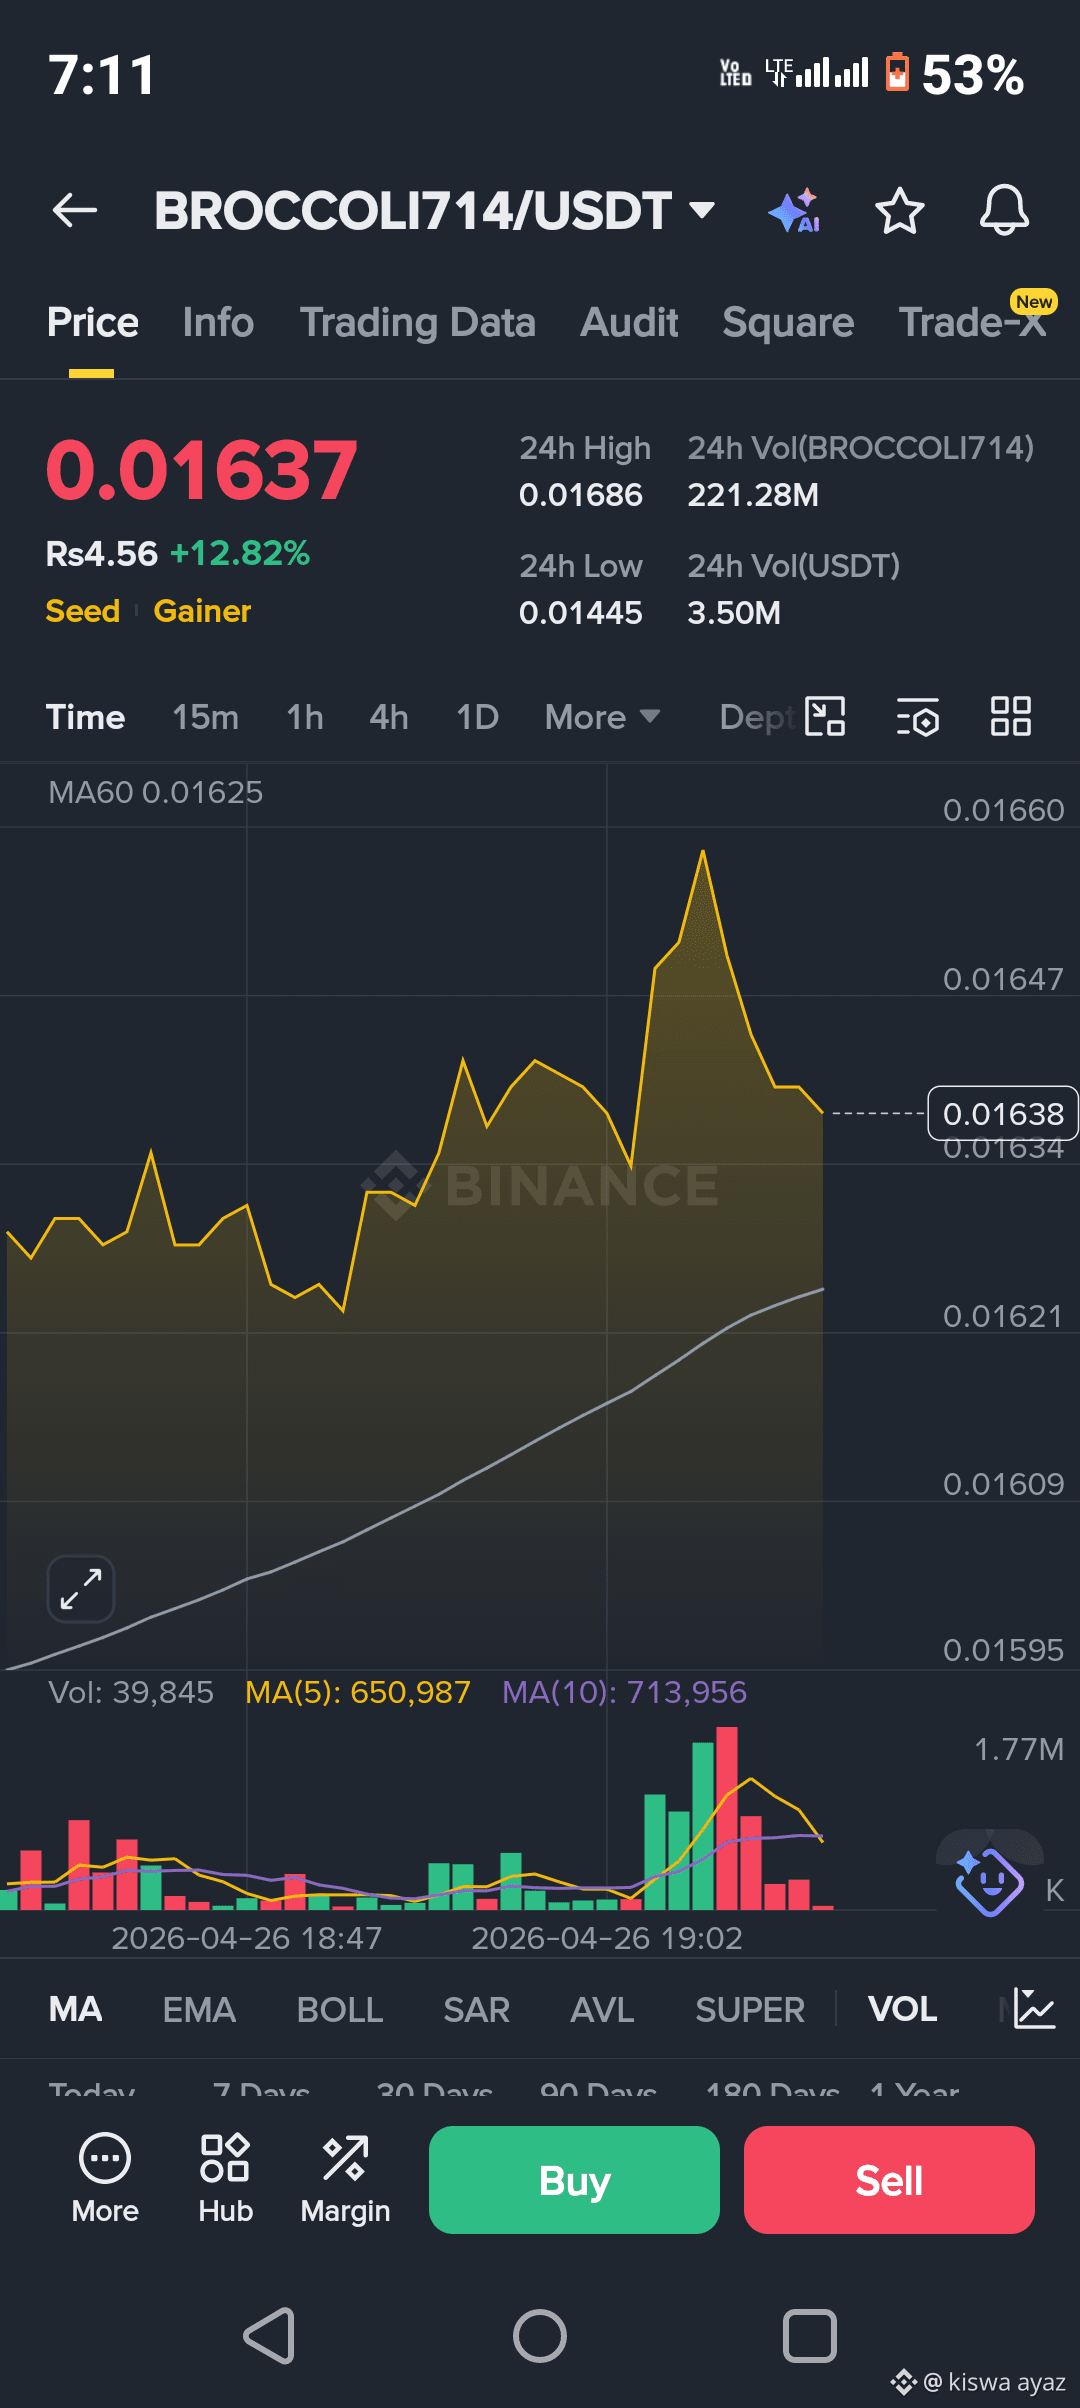Viewport: 1080px width, 2408px height.
Task: Toggle the BOLL indicator
Action: 340,2009
